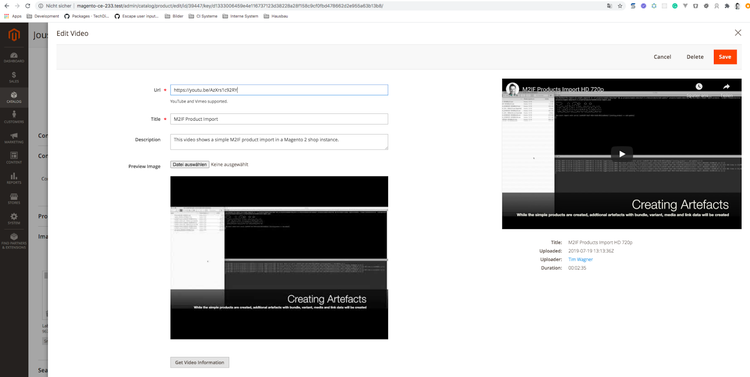
Task: Click the browser forward arrow
Action: (17, 6)
